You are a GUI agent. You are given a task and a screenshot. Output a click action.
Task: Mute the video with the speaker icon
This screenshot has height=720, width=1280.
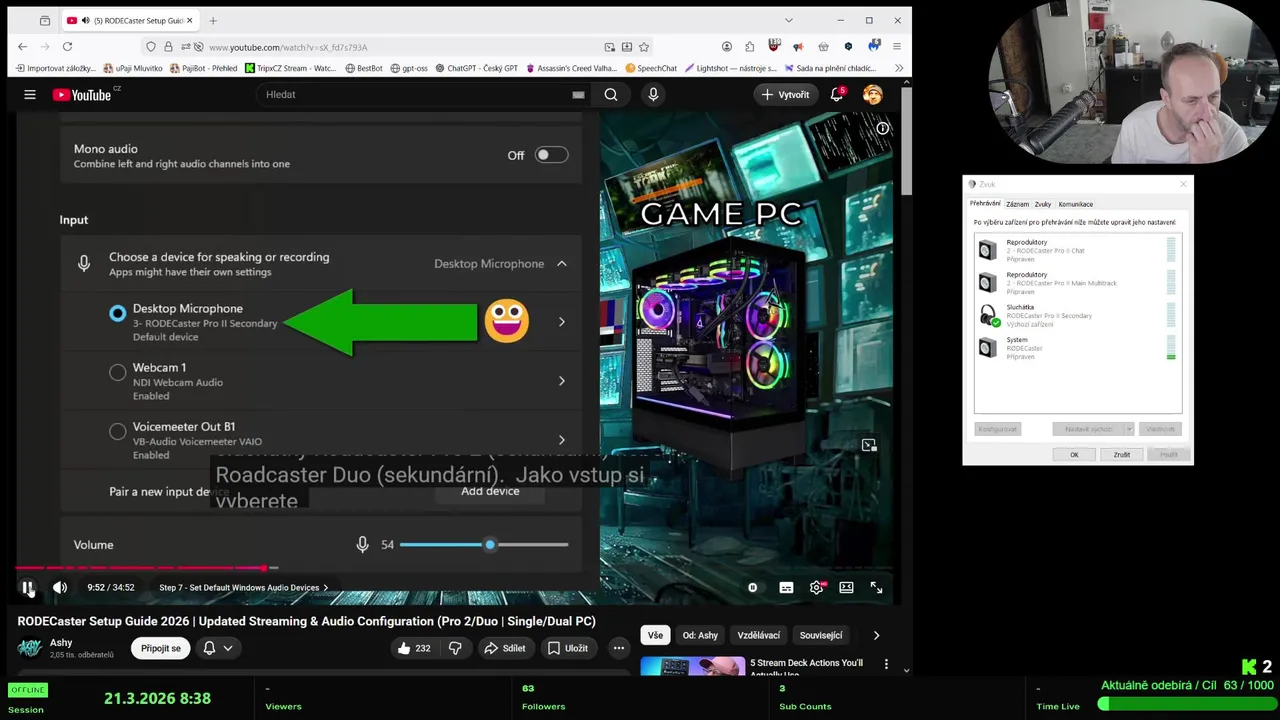60,588
